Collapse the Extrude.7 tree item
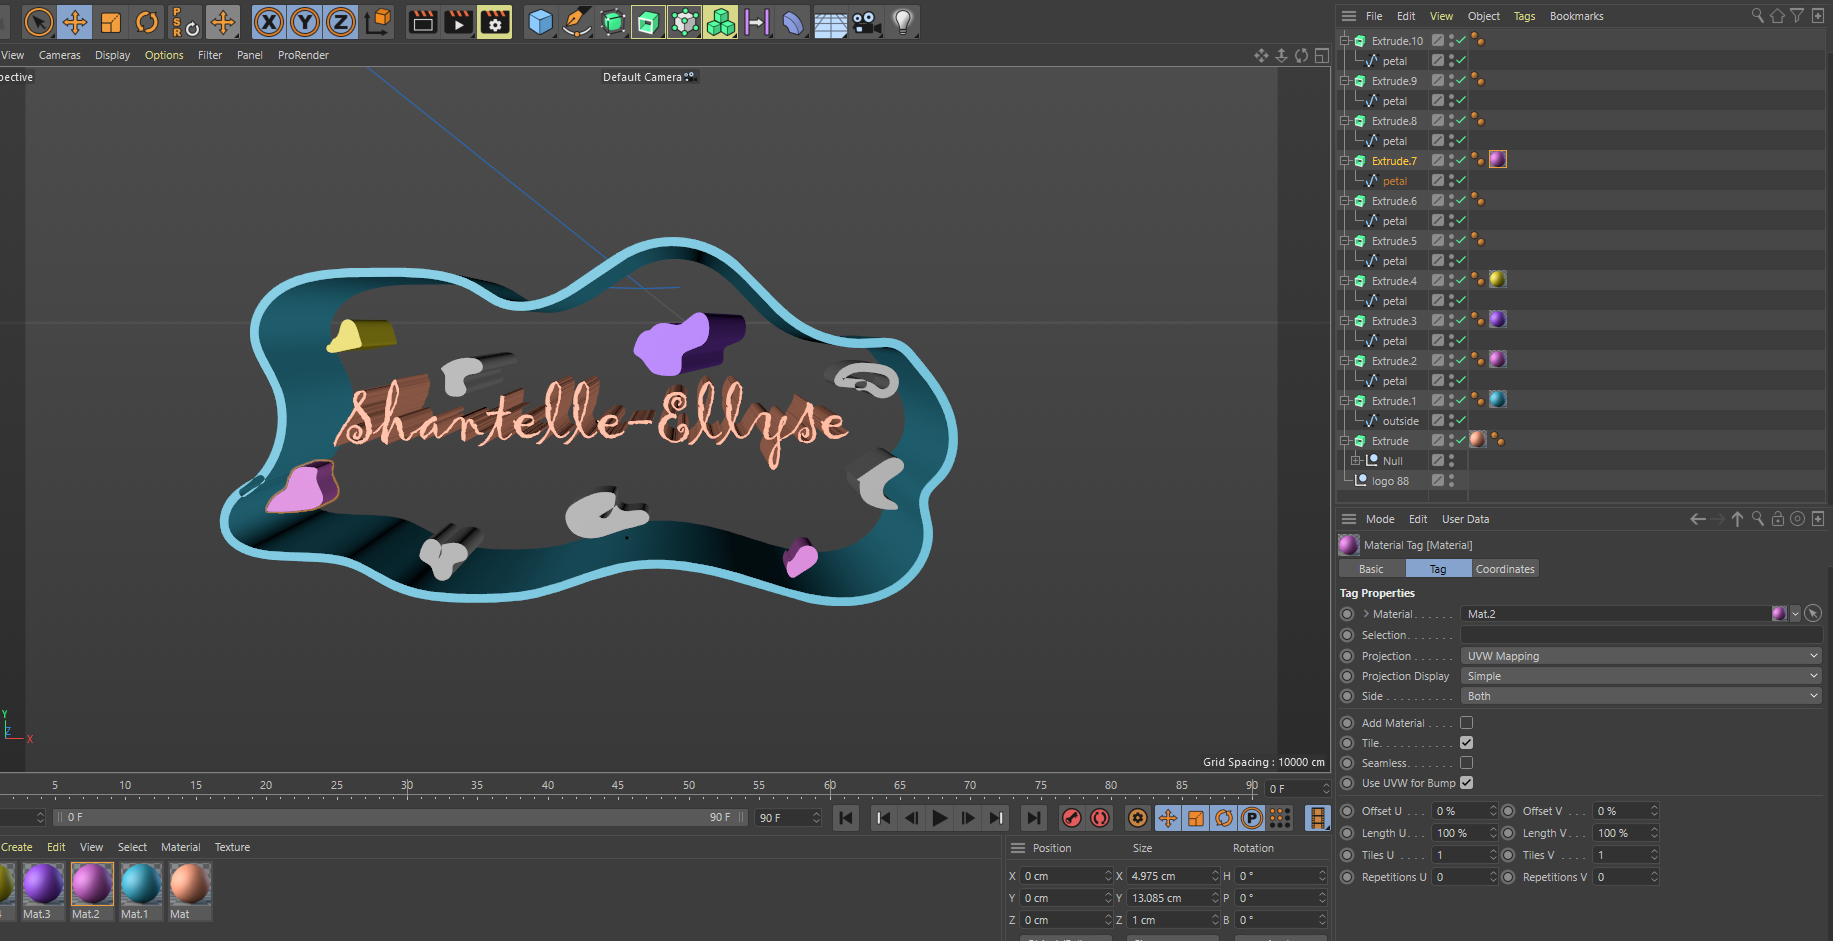The width and height of the screenshot is (1833, 941). (x=1345, y=161)
